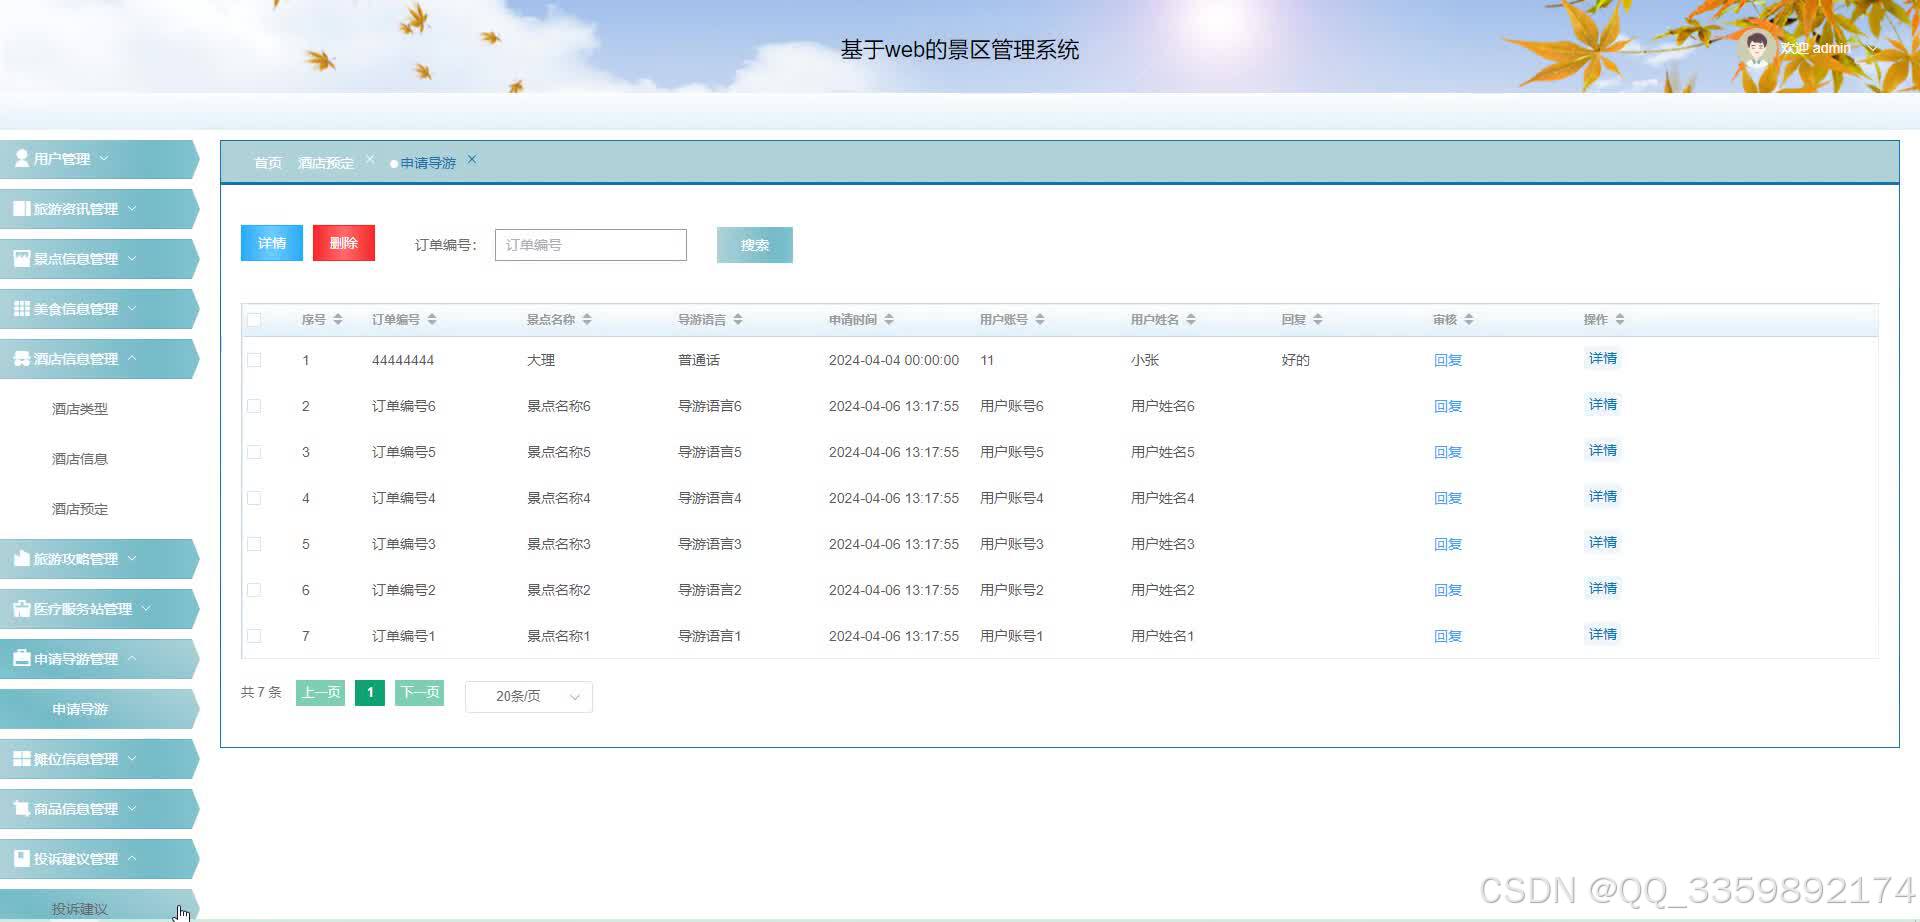The height and width of the screenshot is (922, 1920).
Task: Expand the 景点信息管理 menu
Action: pos(98,259)
